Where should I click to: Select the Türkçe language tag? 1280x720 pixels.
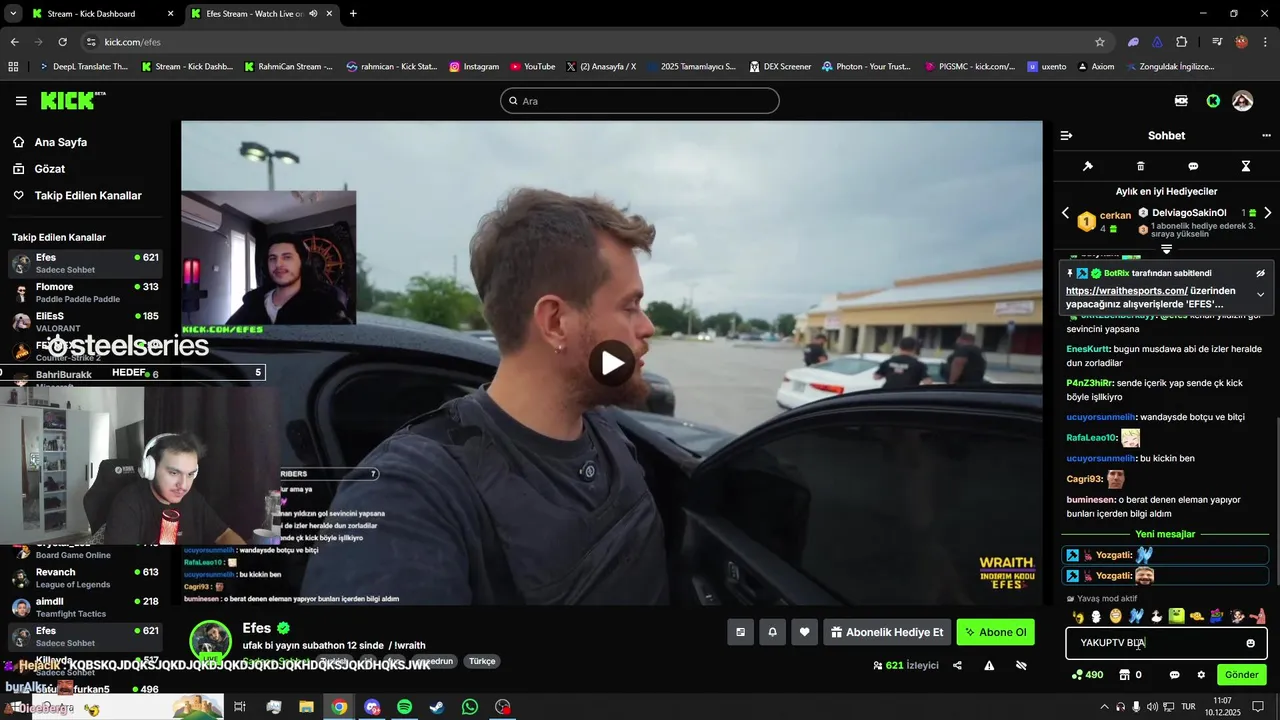tap(482, 661)
